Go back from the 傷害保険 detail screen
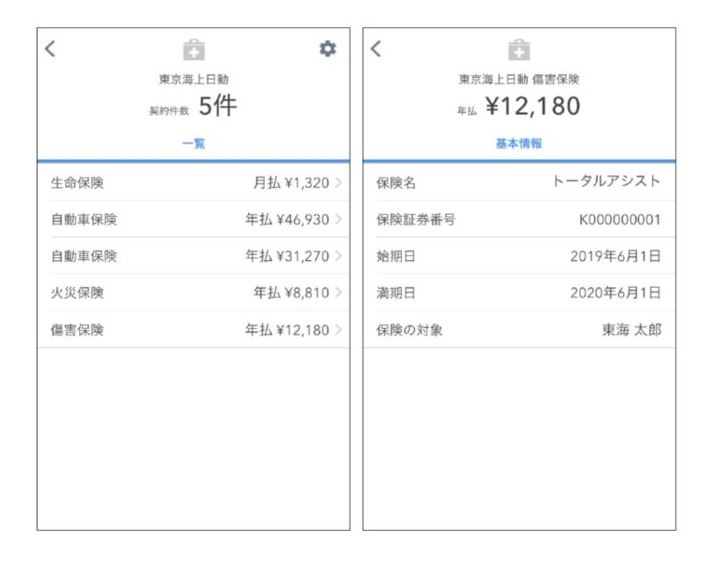This screenshot has width=711, height=566. 376,49
